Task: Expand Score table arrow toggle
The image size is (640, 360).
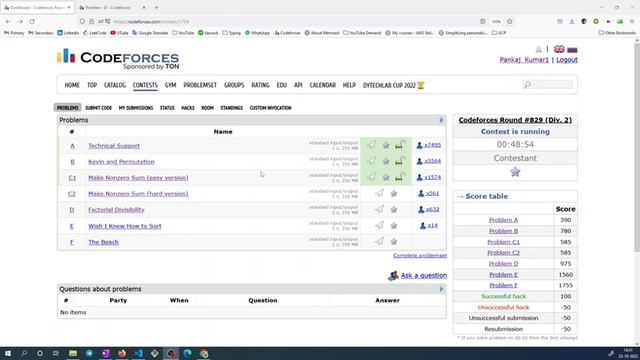Action: 460,197
